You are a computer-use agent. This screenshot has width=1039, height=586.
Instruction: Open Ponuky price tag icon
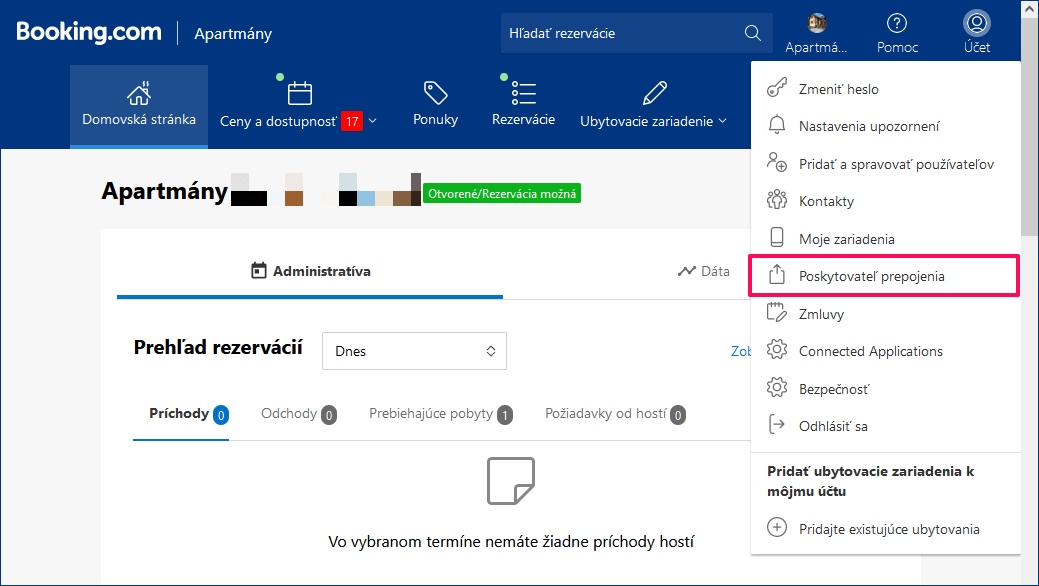pyautogui.click(x=435, y=94)
